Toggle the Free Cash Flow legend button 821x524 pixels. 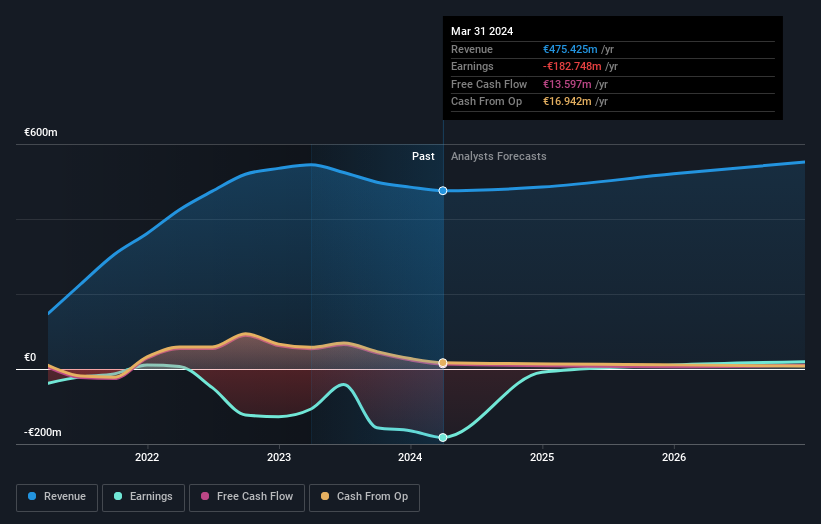[x=247, y=497]
